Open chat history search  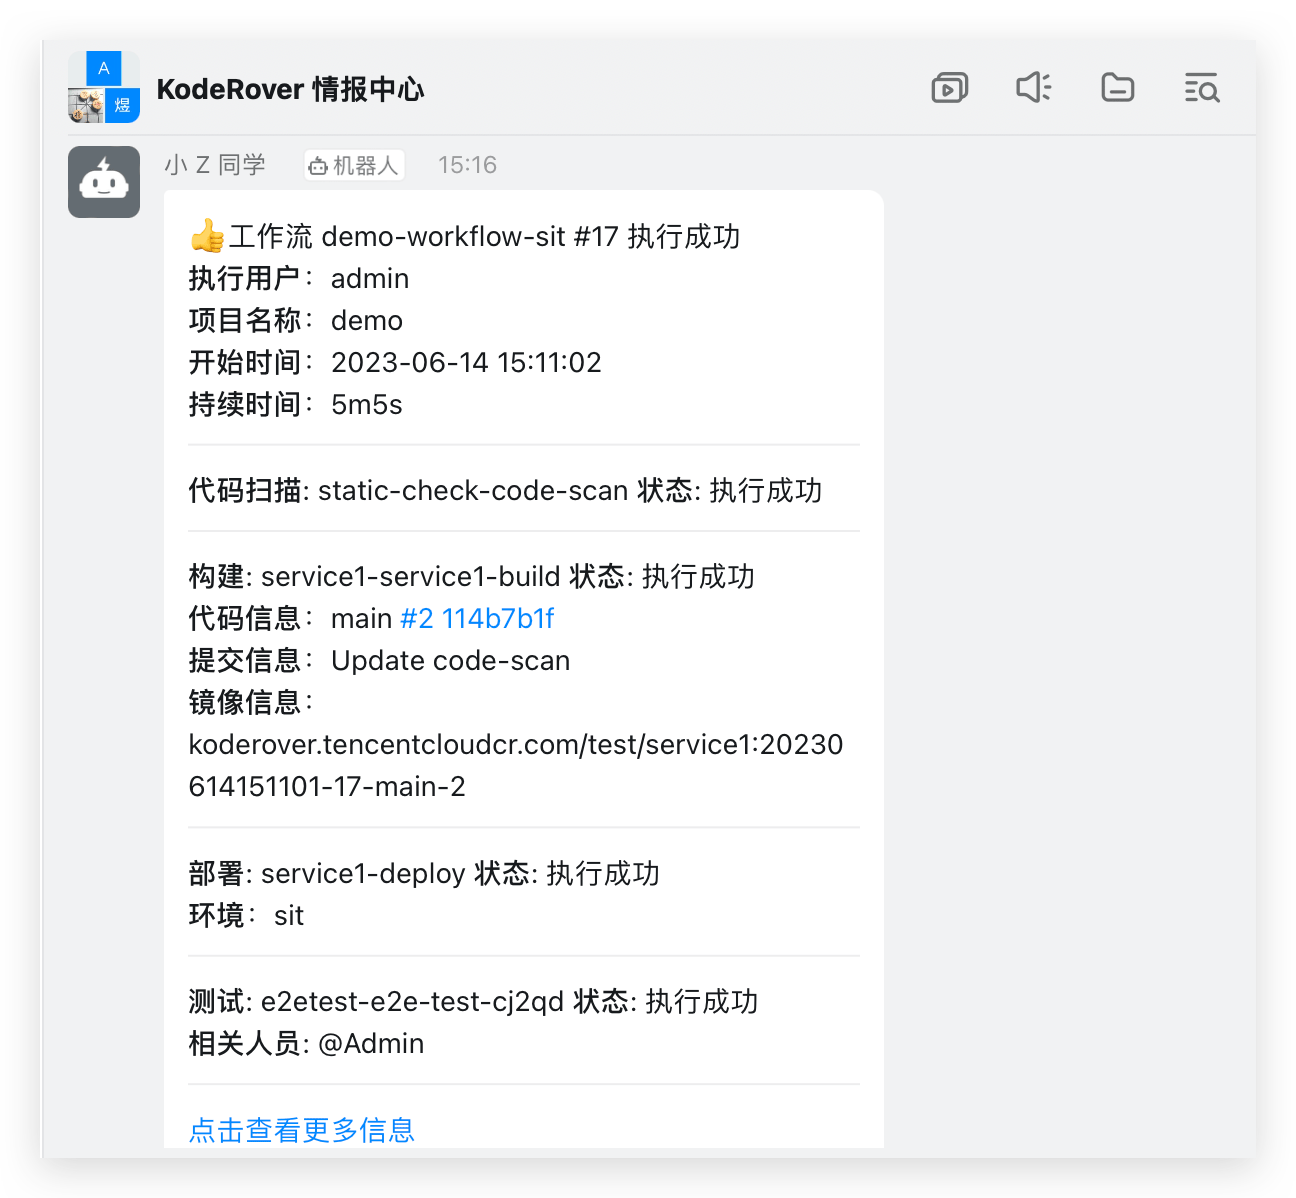click(1201, 87)
